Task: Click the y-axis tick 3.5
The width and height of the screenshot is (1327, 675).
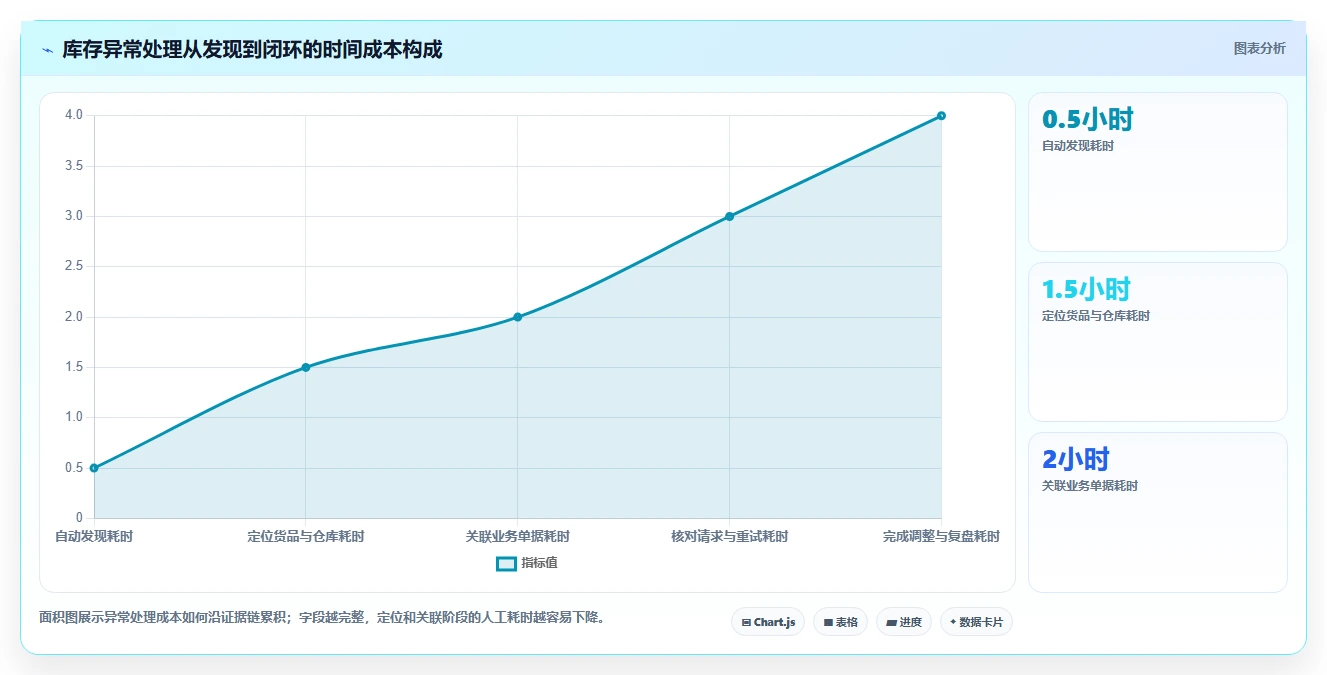Action: coord(74,166)
